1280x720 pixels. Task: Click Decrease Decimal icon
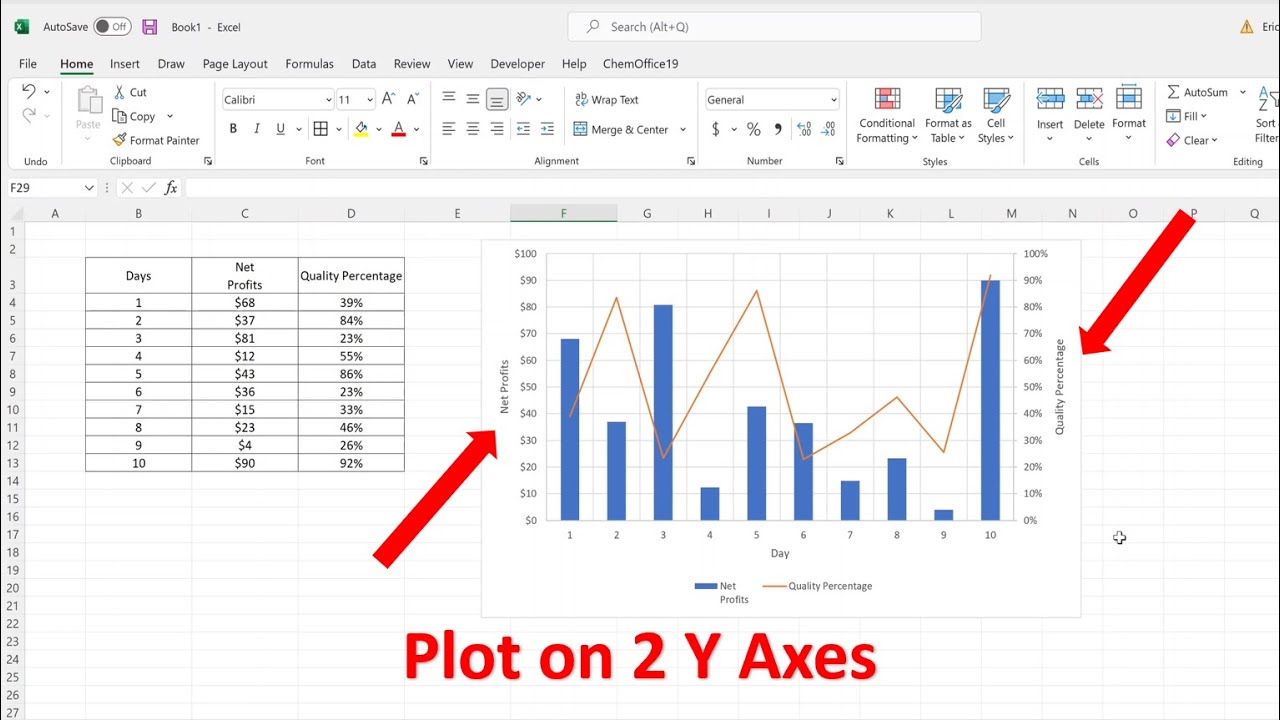pos(829,129)
